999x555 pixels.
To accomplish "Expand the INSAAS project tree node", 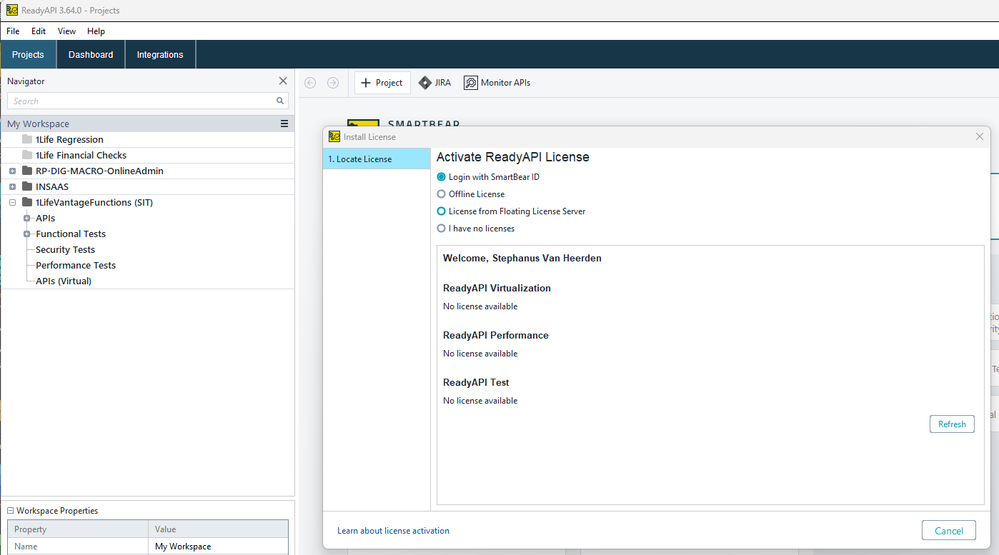I will point(12,187).
